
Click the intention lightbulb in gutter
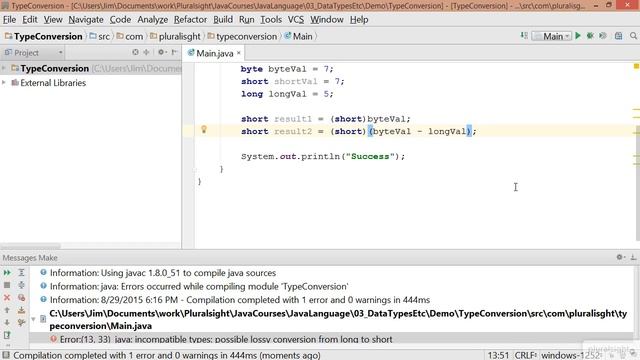pyautogui.click(x=204, y=130)
